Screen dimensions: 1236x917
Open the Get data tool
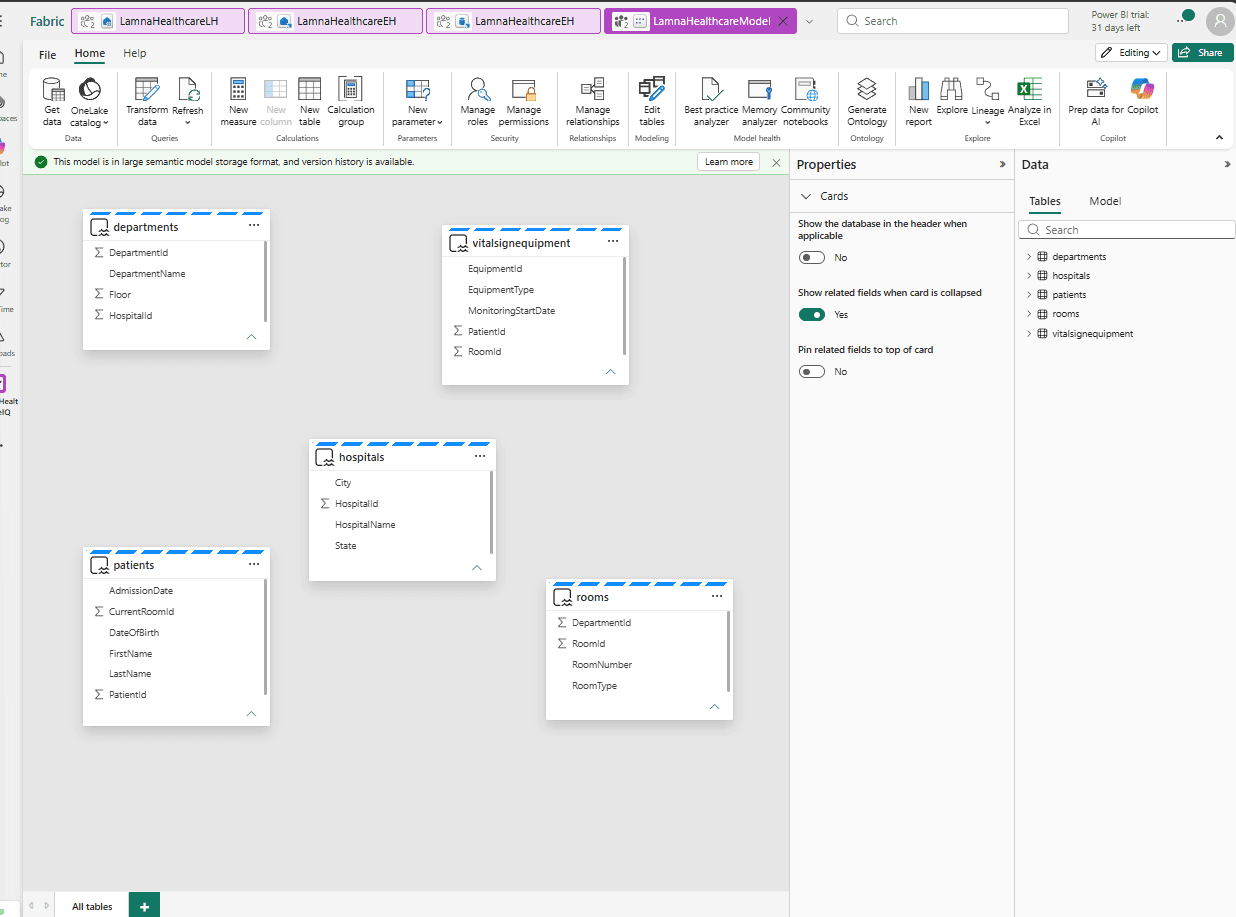tap(52, 102)
